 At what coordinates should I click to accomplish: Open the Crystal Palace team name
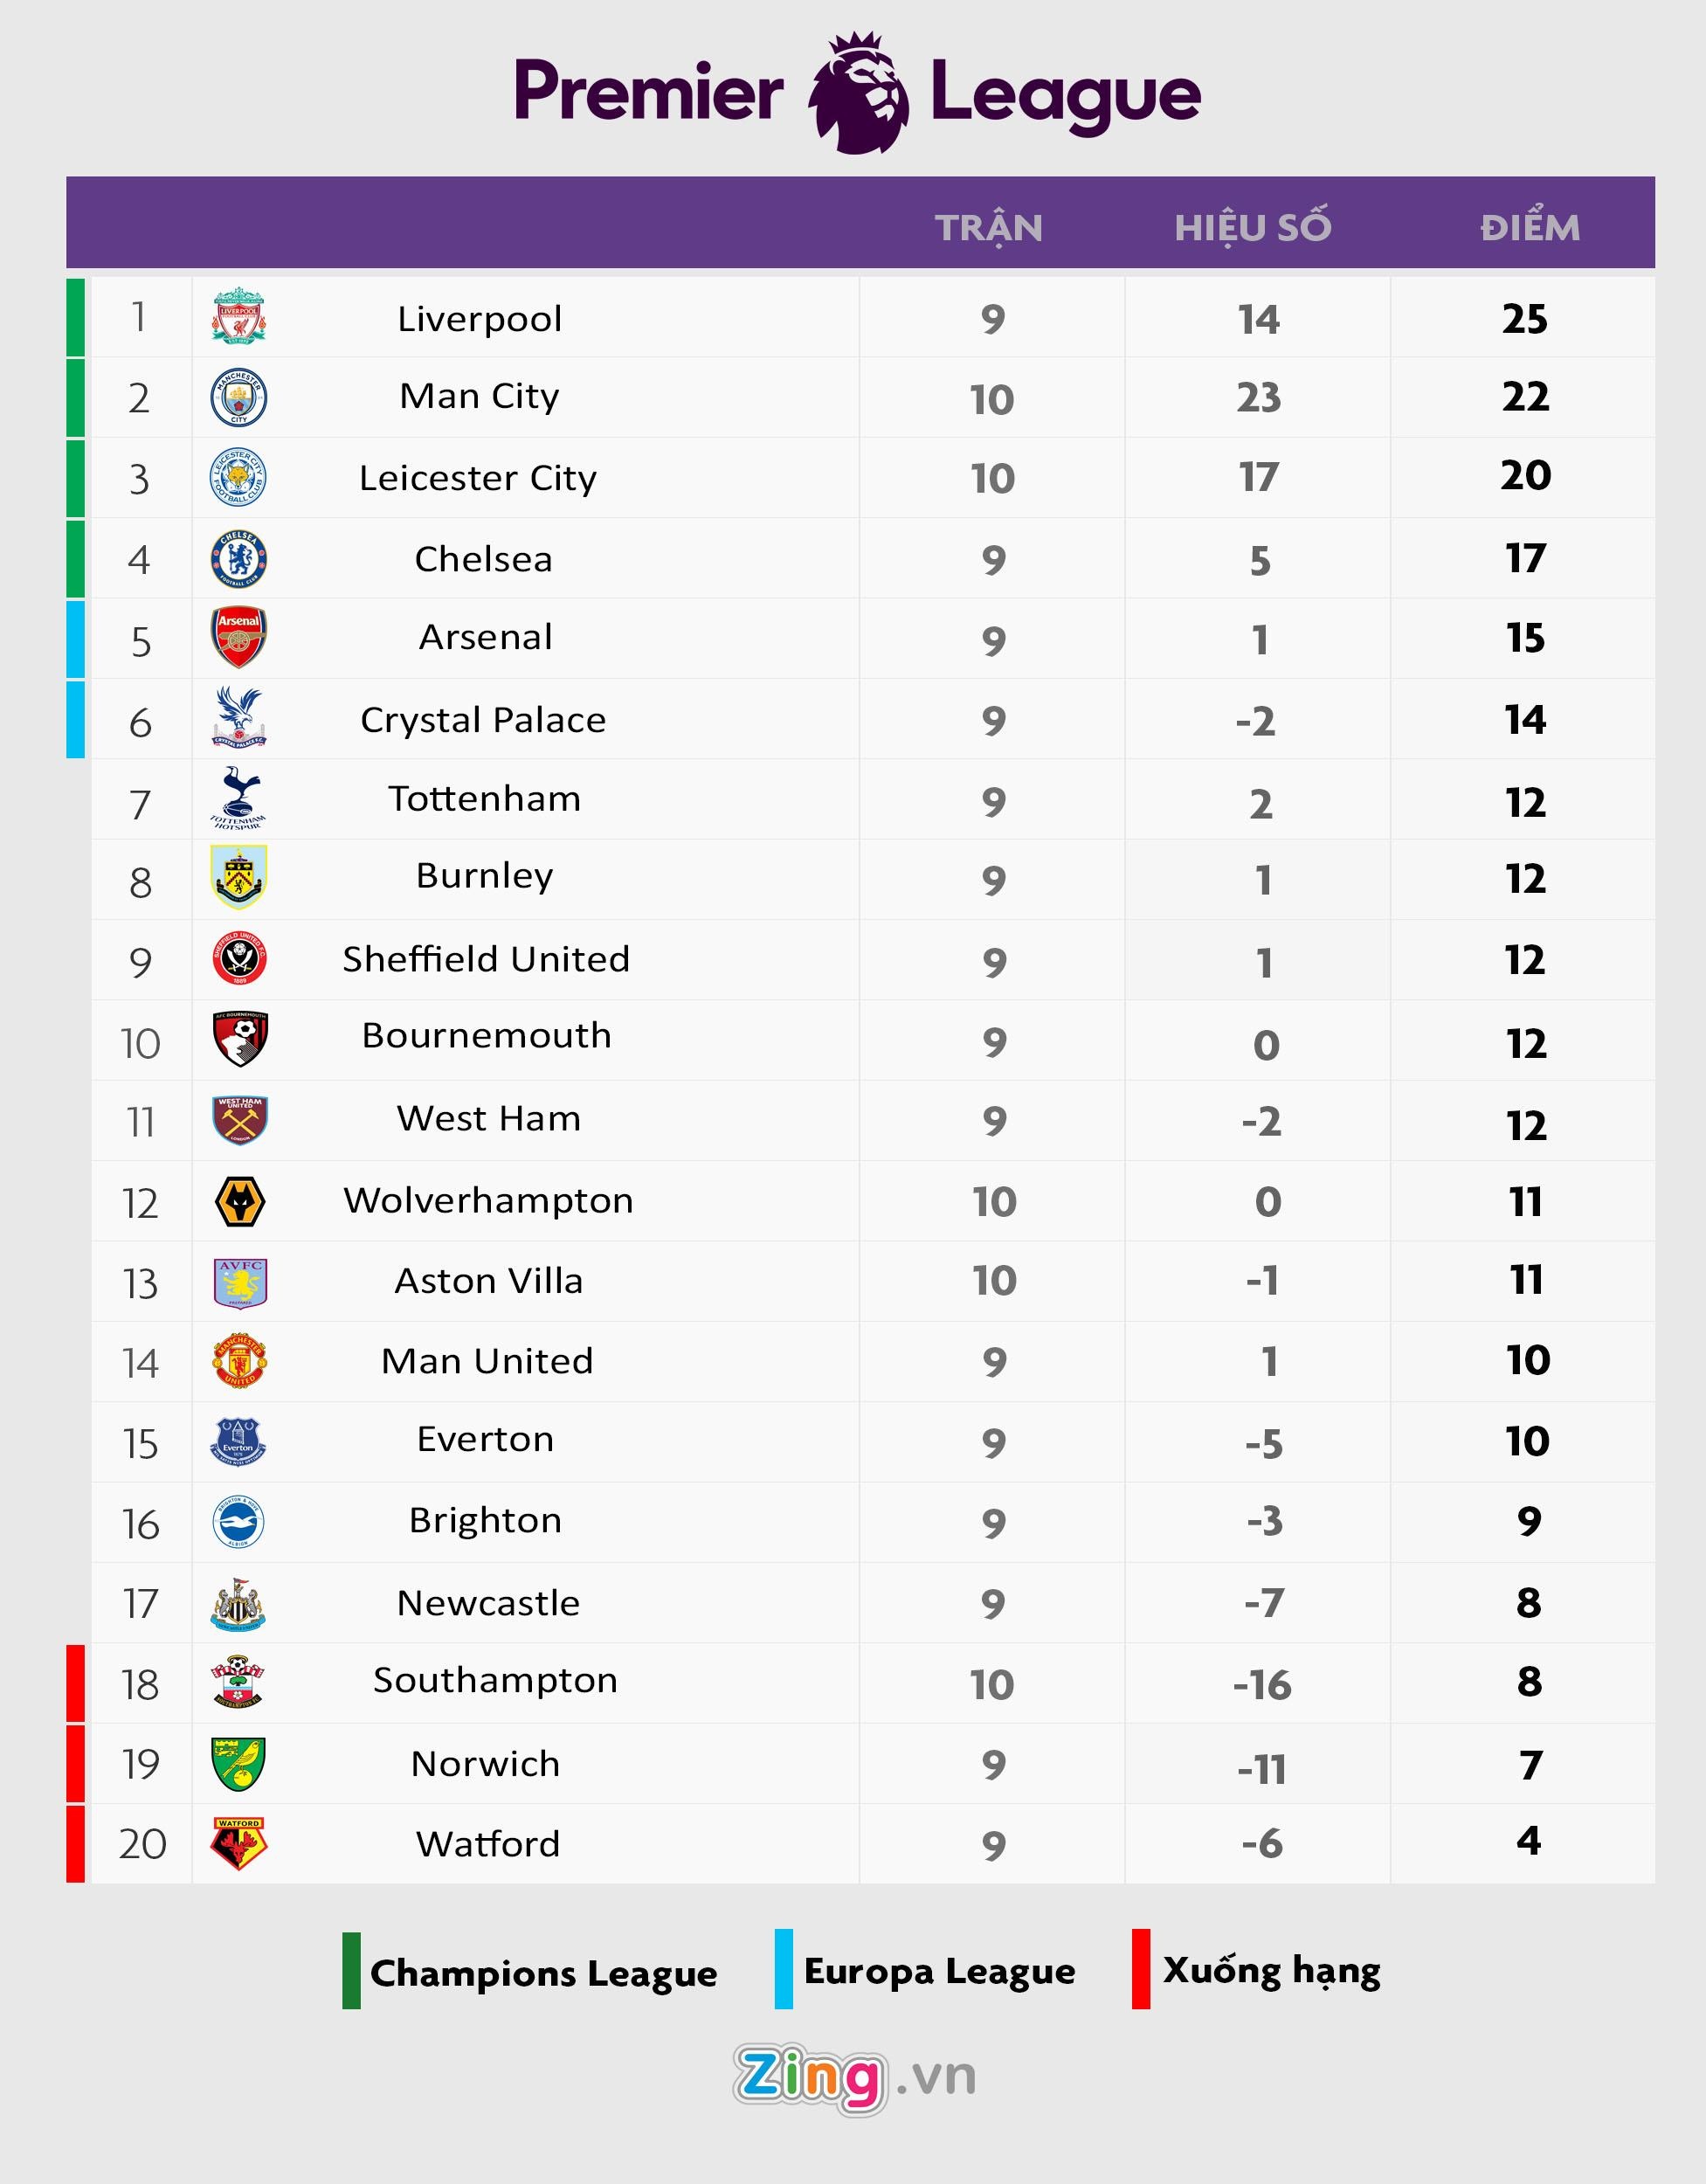point(483,720)
